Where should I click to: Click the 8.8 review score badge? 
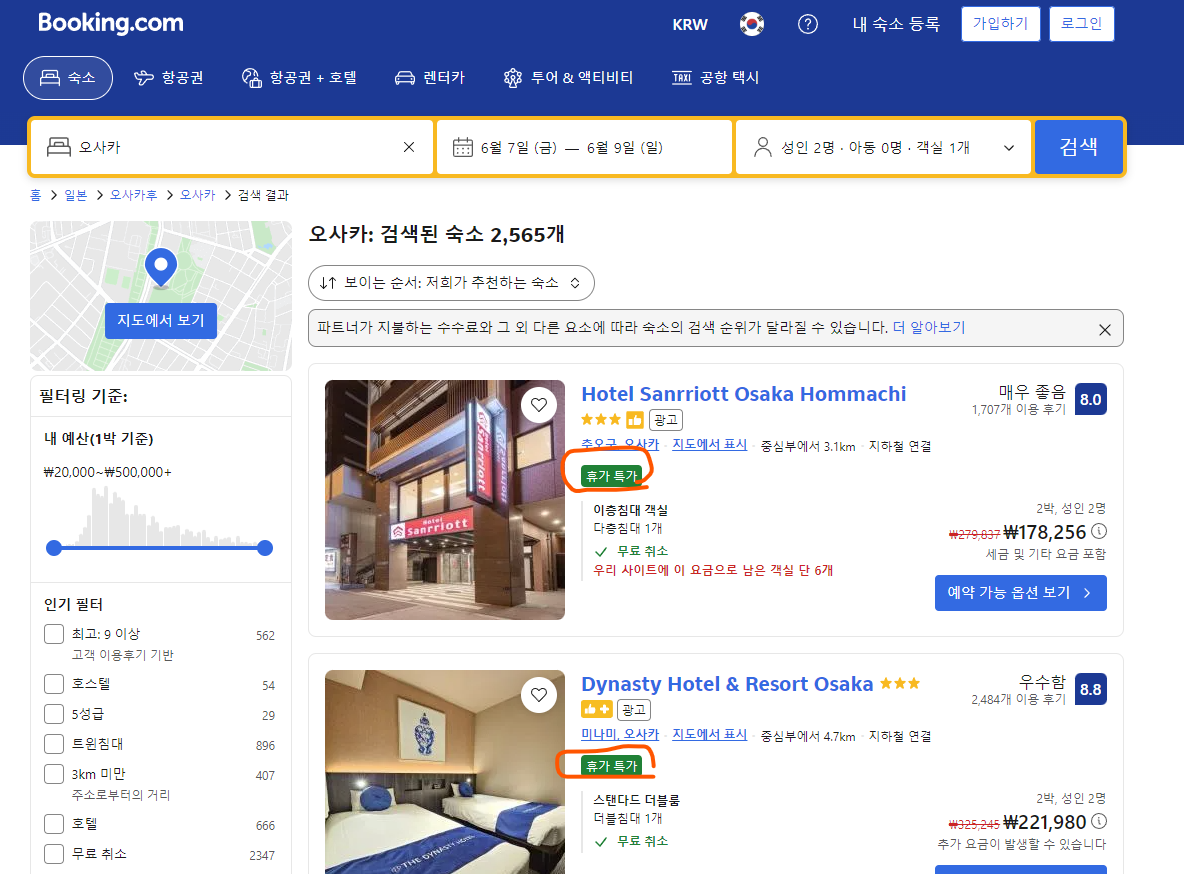click(x=1090, y=689)
